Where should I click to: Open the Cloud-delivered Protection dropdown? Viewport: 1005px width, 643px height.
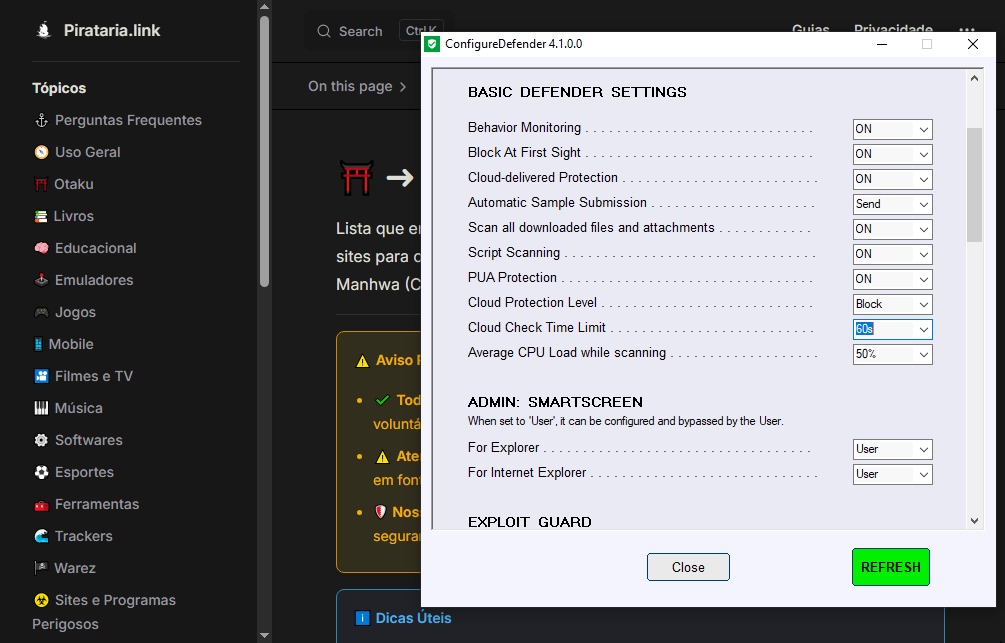pos(892,179)
